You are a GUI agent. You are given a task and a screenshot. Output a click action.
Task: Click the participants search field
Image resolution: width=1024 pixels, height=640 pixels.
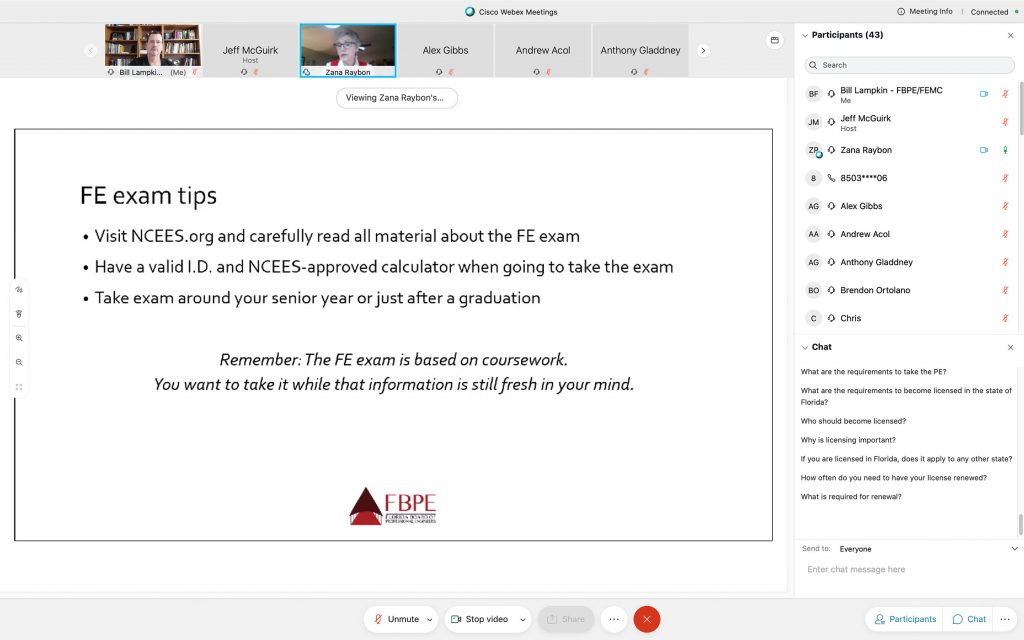click(908, 65)
